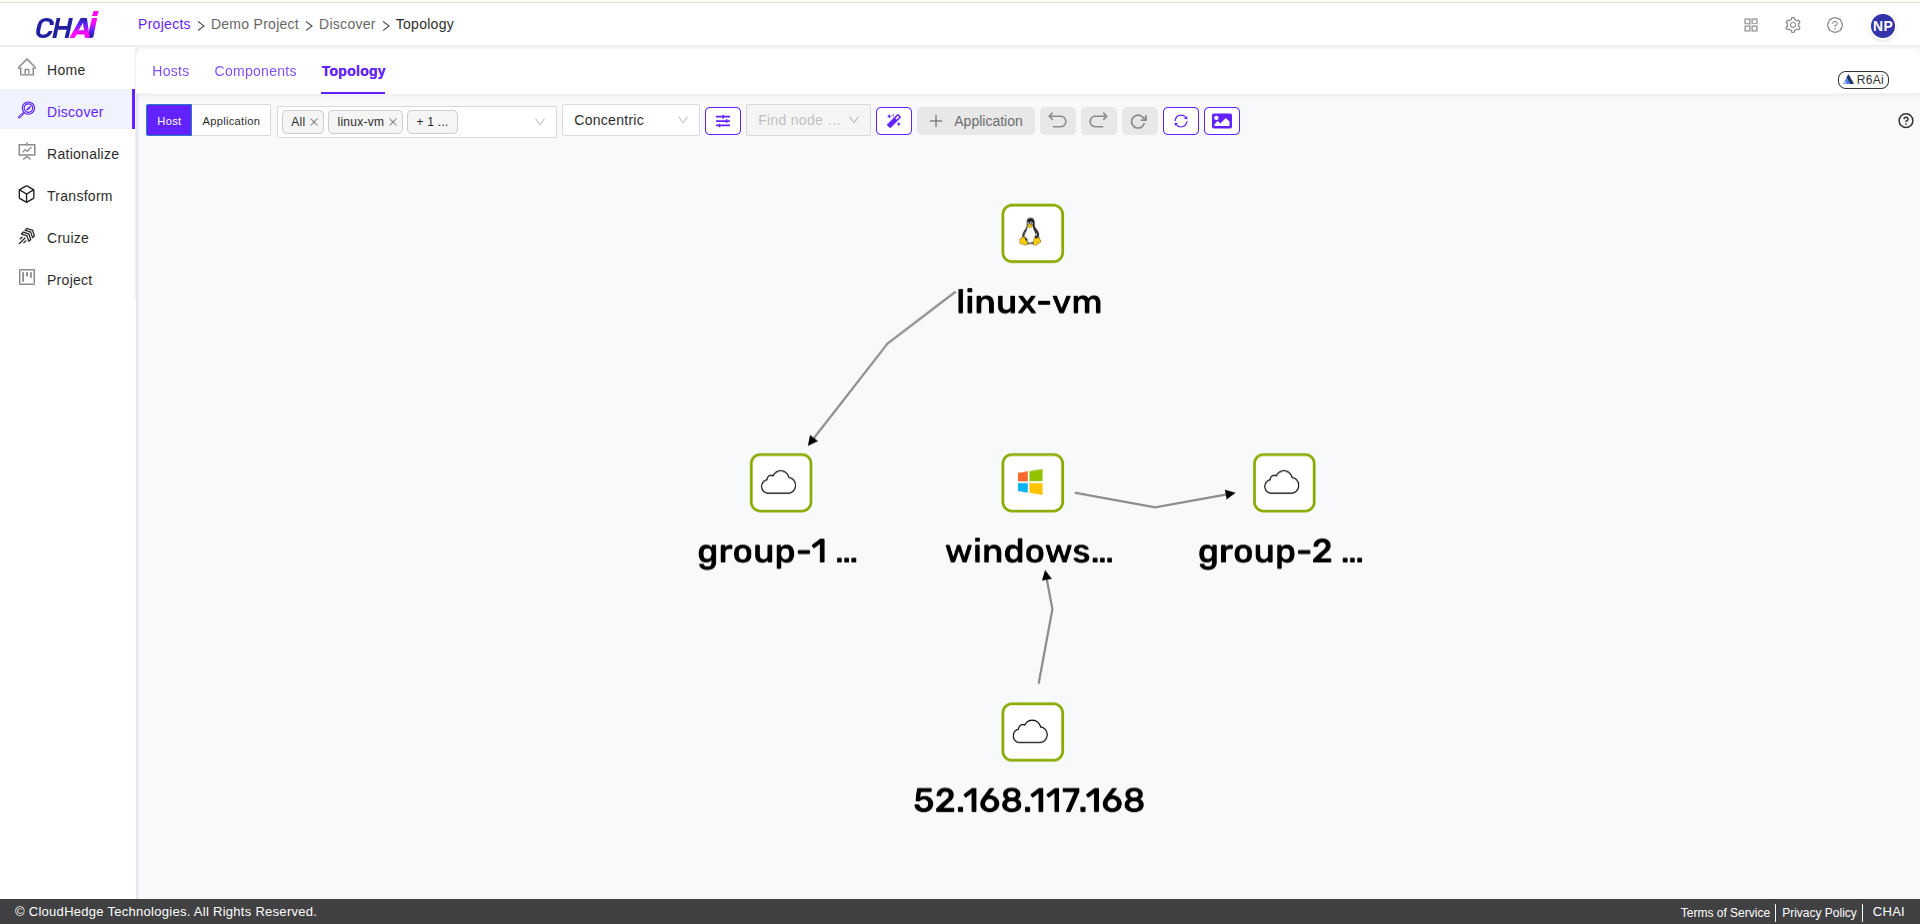Click inside the Find node search field
Viewport: 1920px width, 924px height.
click(x=800, y=120)
